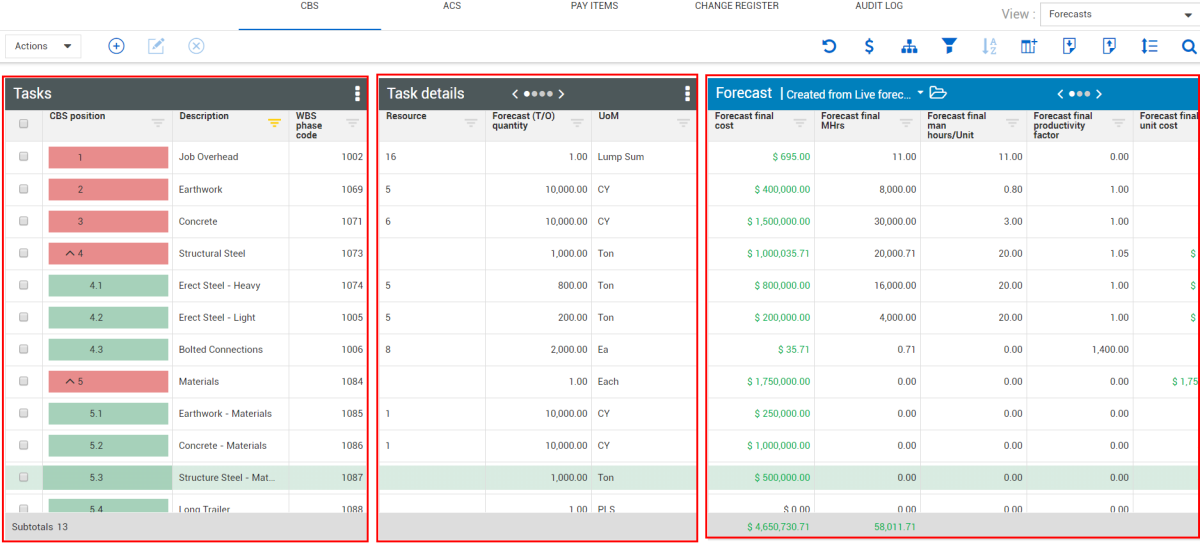The width and height of the screenshot is (1200, 543).
Task: Open folder icon in Forecast header
Action: 938,93
